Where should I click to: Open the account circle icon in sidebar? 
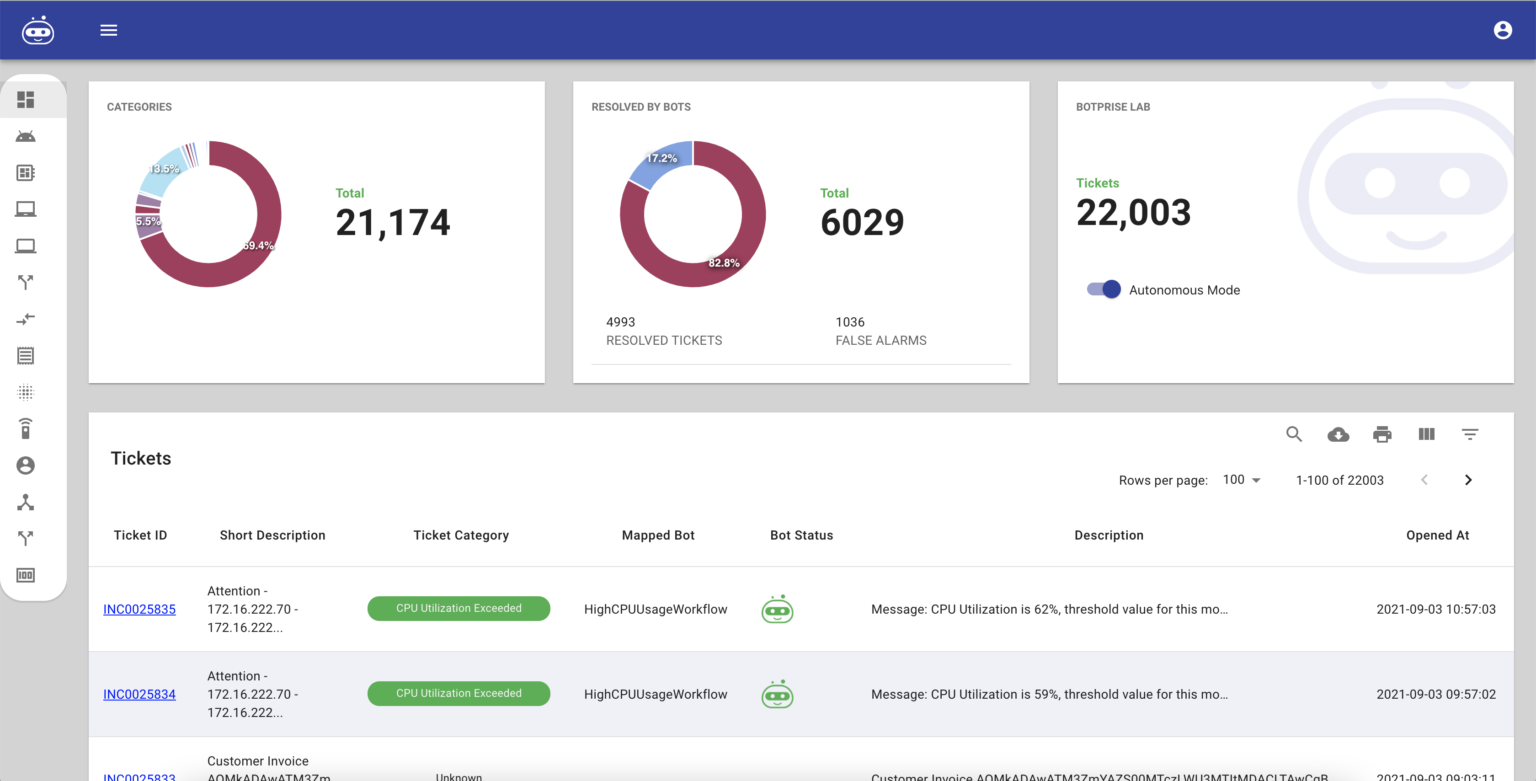[x=26, y=465]
